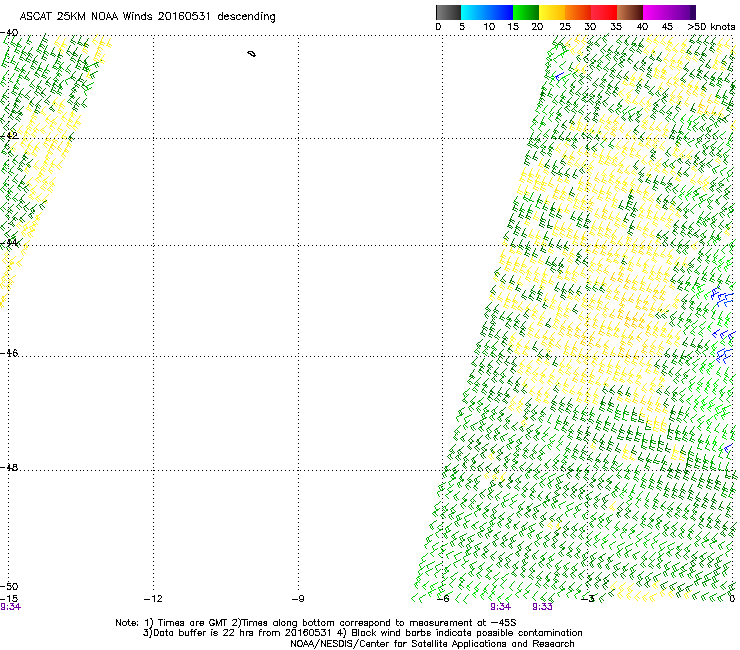Select the magenta-purple 40-50 knots legend segment
This screenshot has height=650, width=740.
669,12
